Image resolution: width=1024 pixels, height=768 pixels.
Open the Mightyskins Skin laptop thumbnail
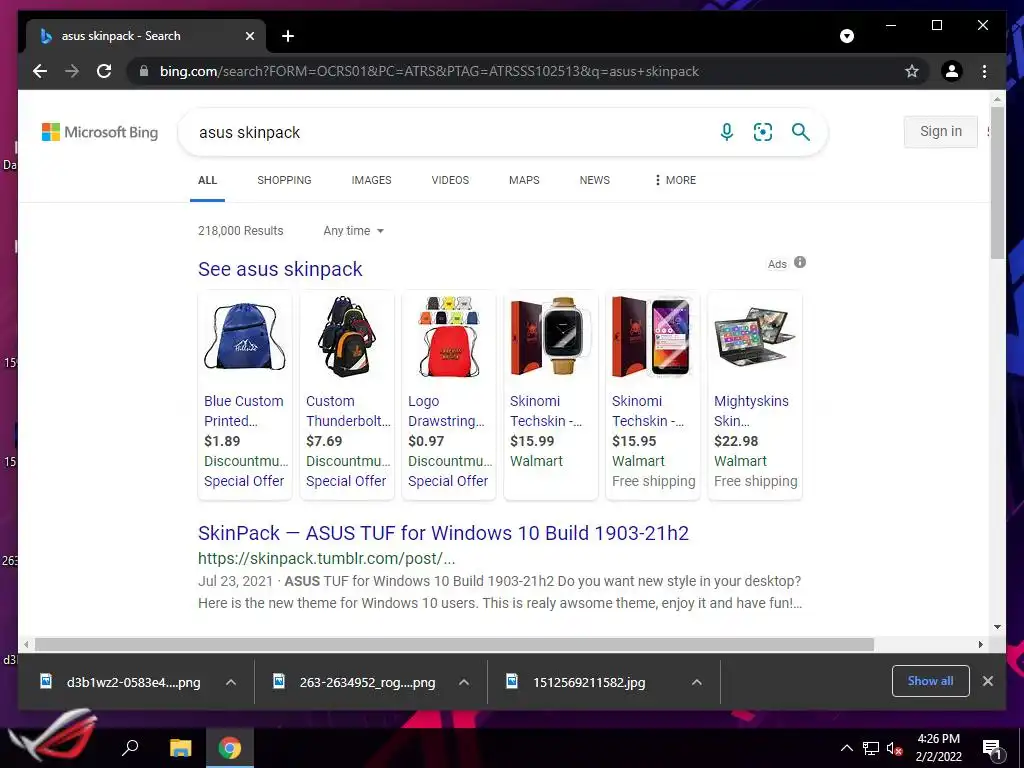[x=754, y=338]
